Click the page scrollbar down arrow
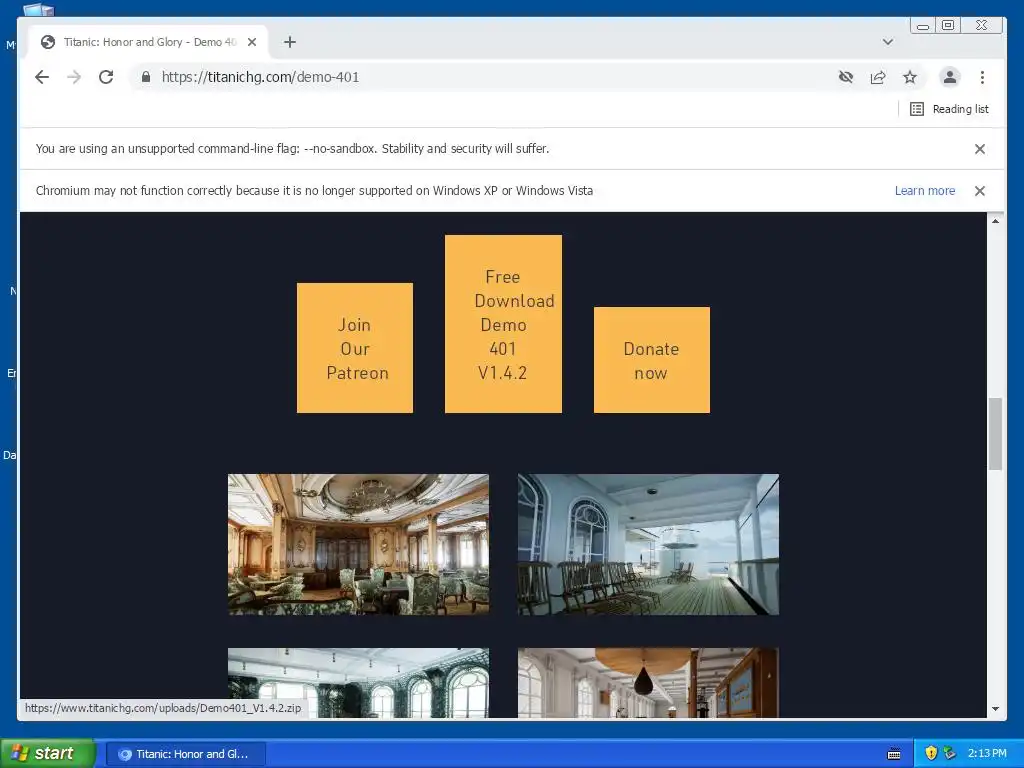1024x768 pixels. (x=995, y=709)
